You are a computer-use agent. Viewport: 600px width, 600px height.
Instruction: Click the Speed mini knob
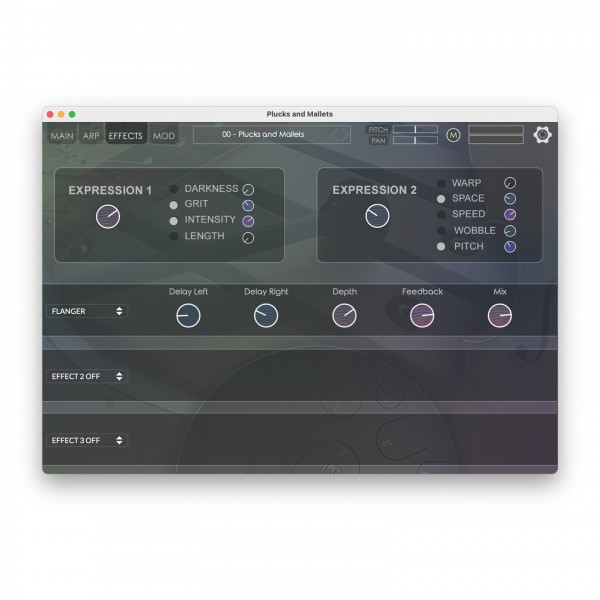click(510, 215)
